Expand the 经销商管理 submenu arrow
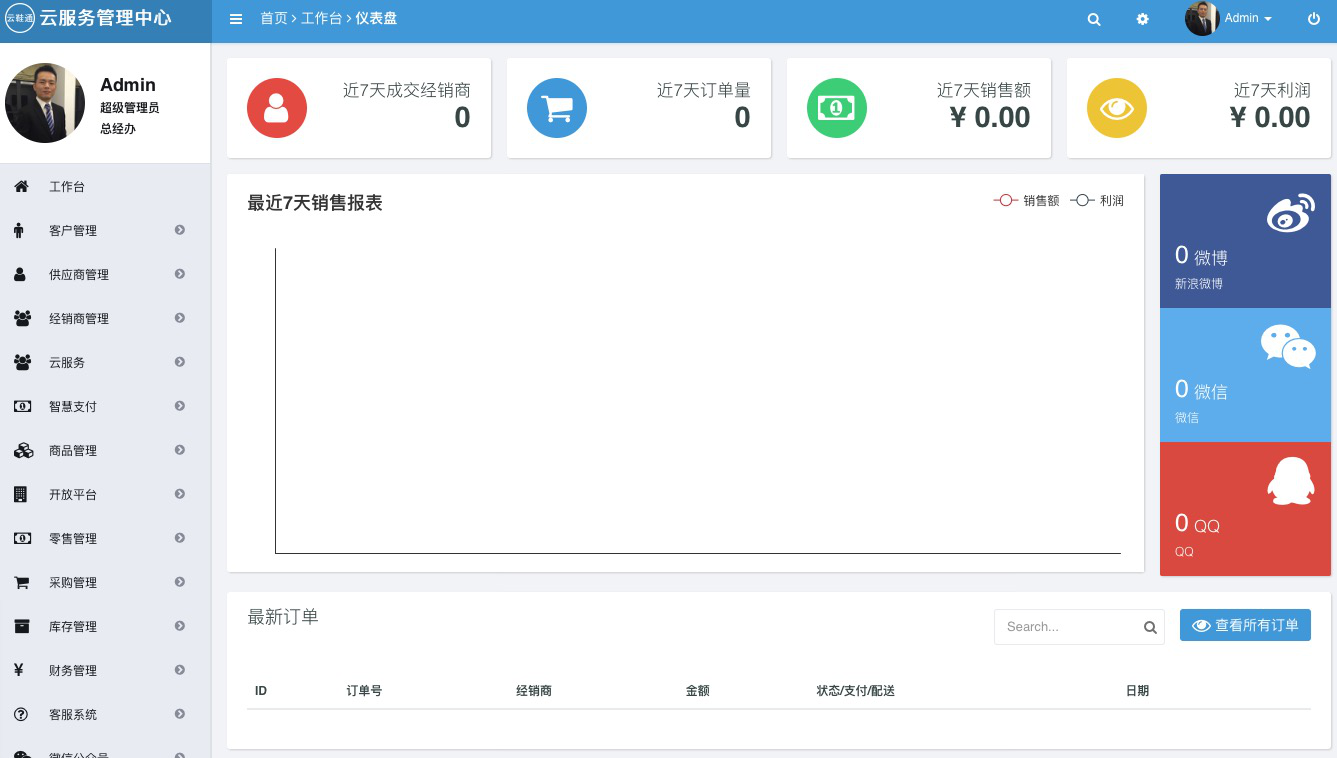This screenshot has height=758, width=1337. pyautogui.click(x=180, y=318)
